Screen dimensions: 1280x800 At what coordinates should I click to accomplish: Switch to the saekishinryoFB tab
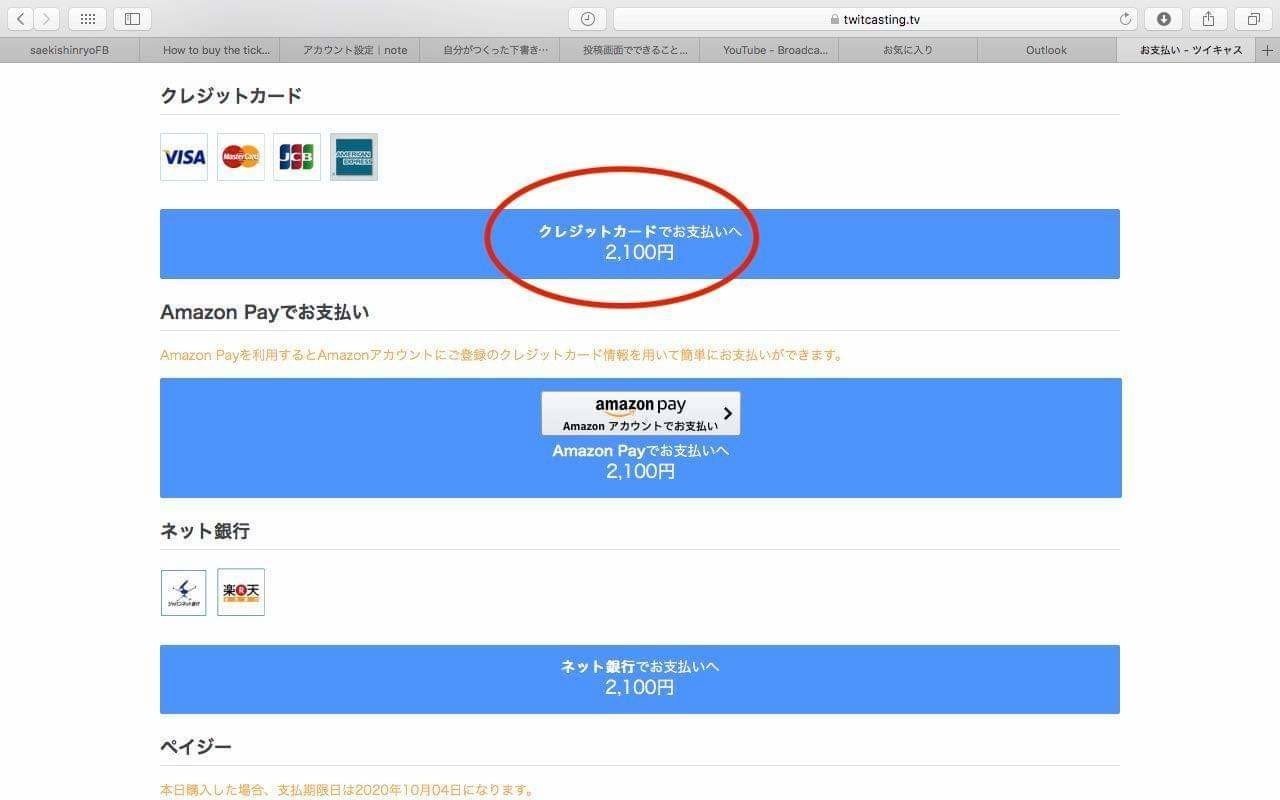(70, 50)
